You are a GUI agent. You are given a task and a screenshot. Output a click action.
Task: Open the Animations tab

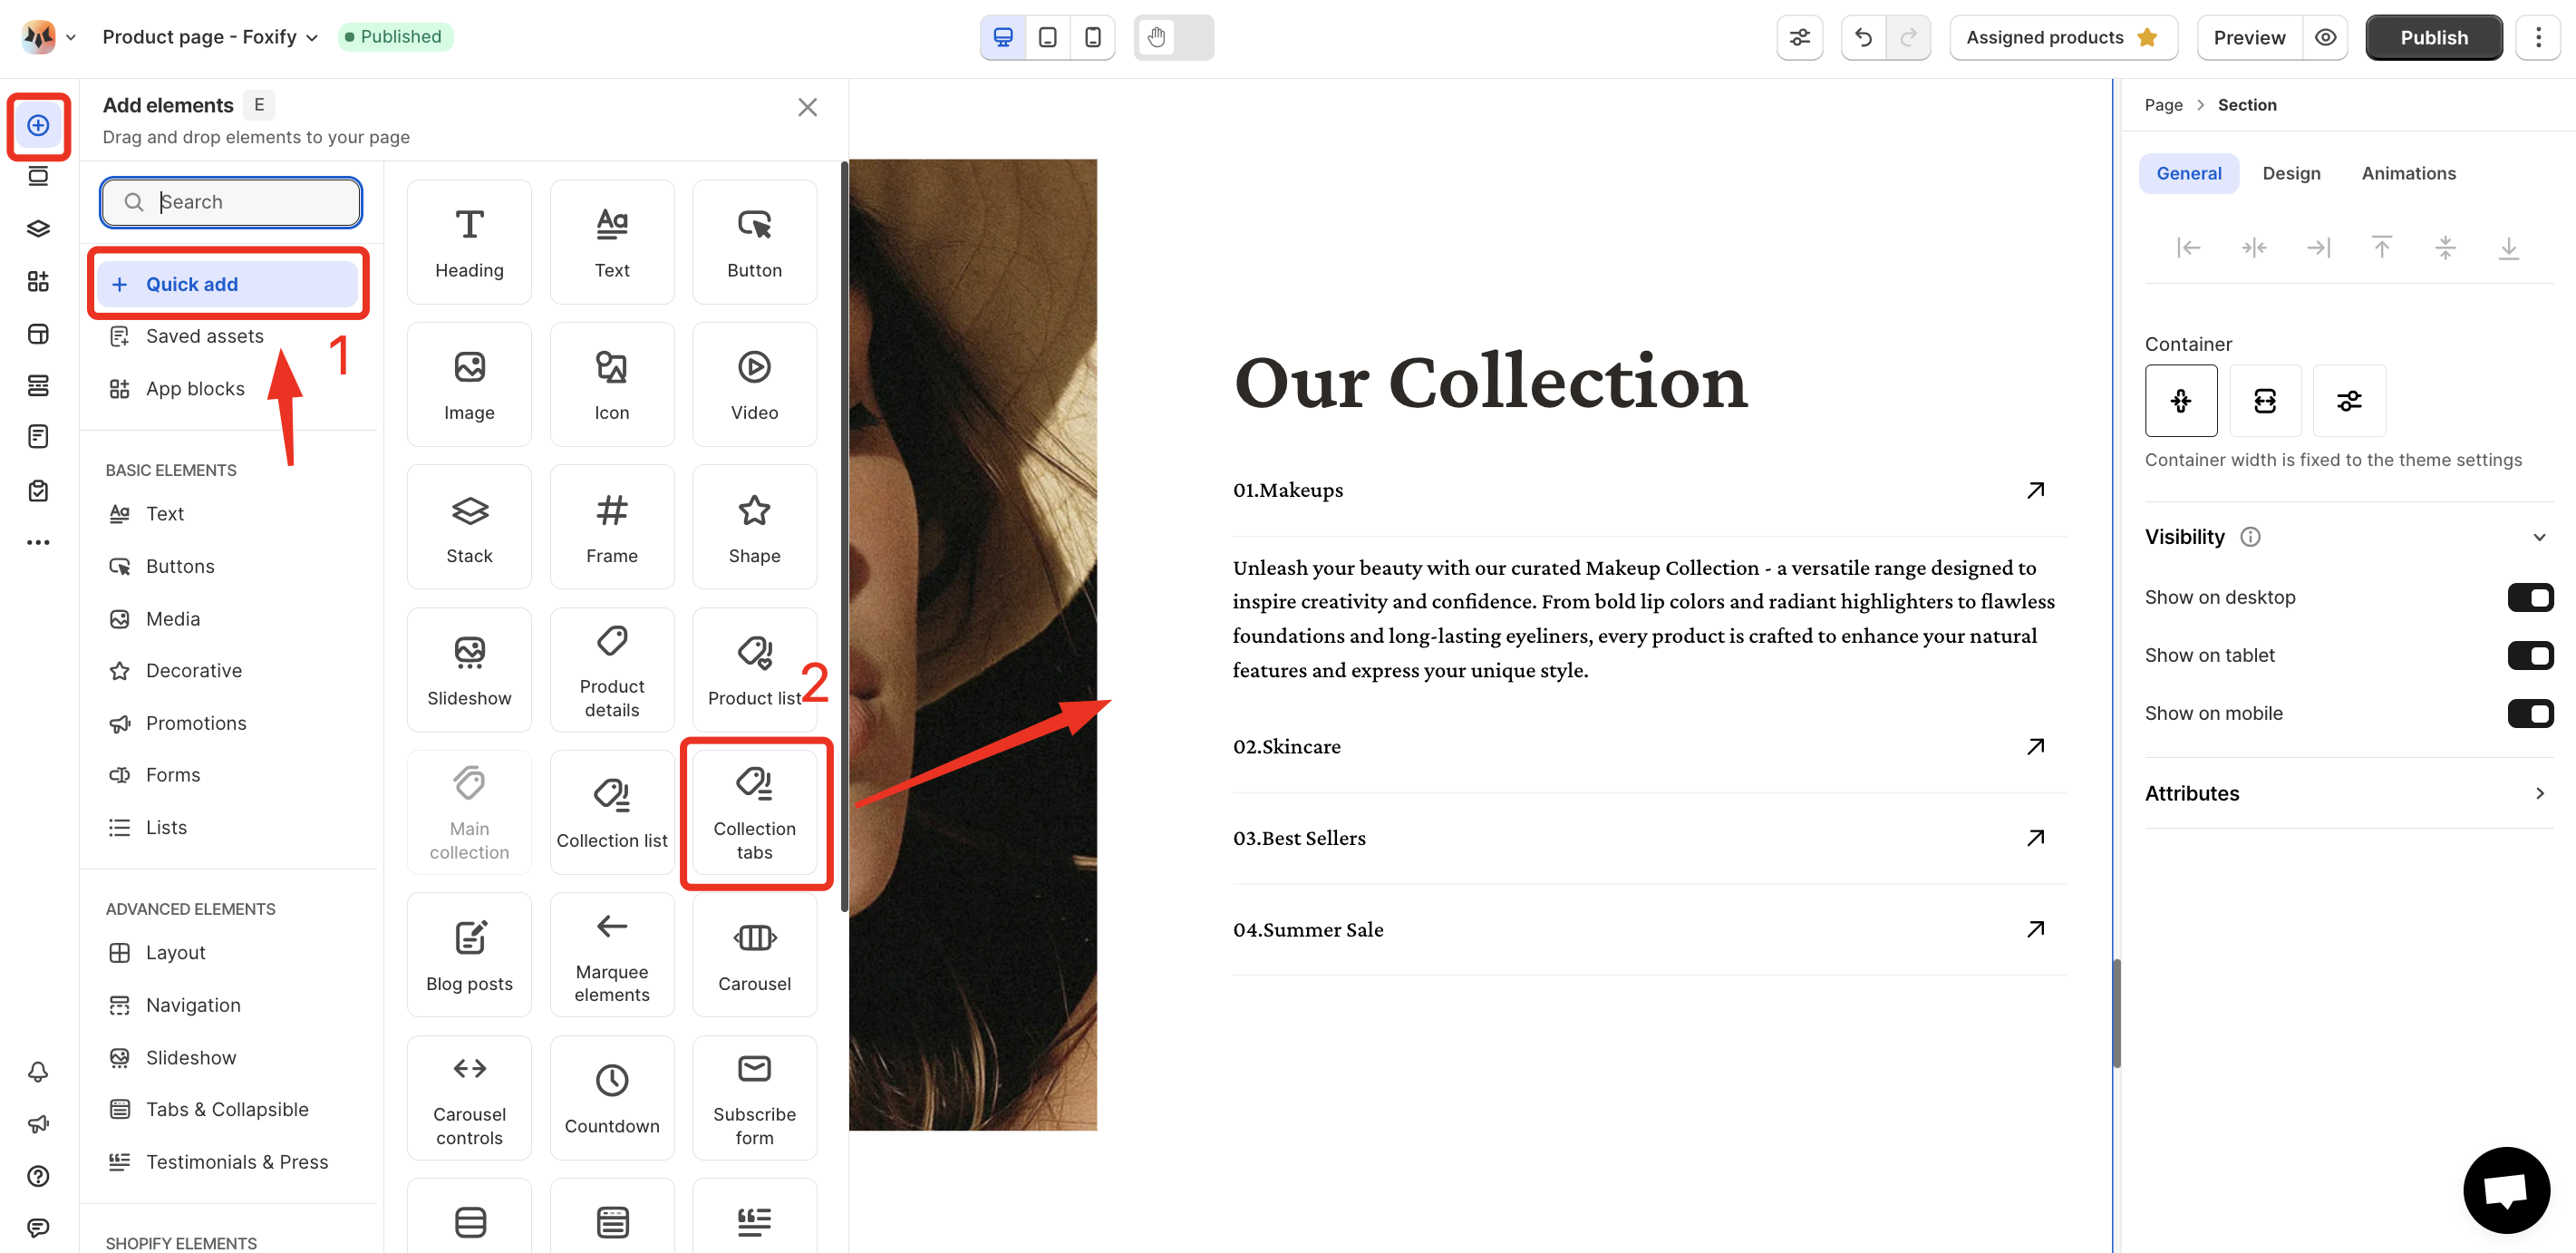coord(2408,173)
